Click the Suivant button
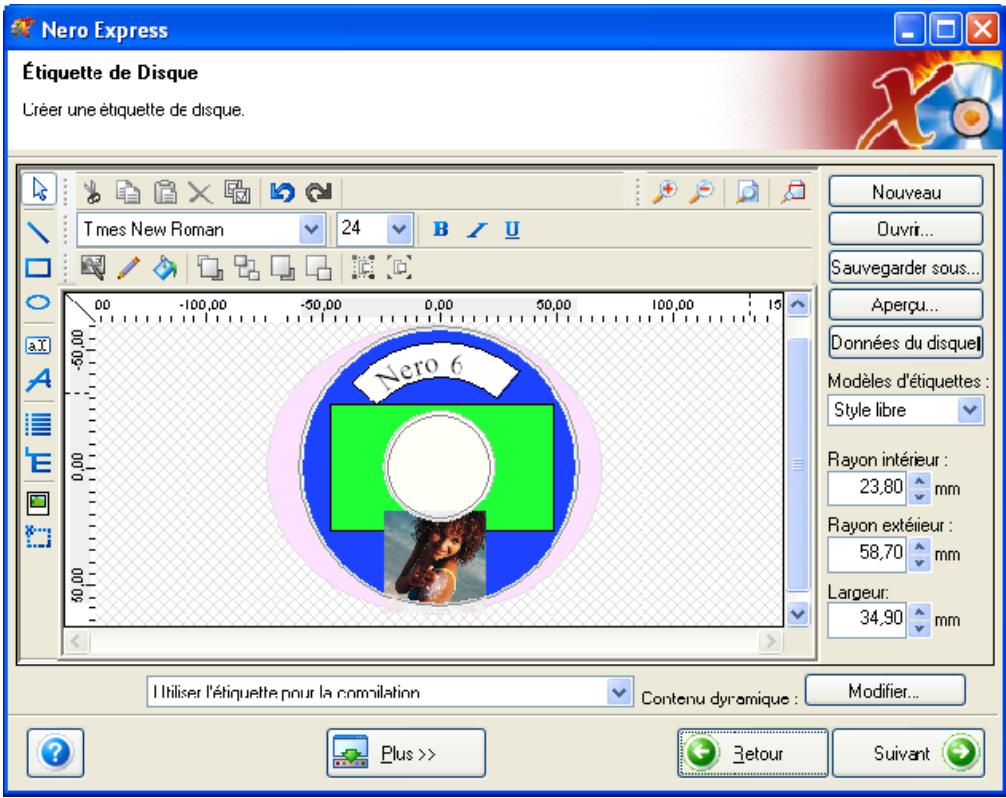The image size is (1006, 798). (x=908, y=753)
